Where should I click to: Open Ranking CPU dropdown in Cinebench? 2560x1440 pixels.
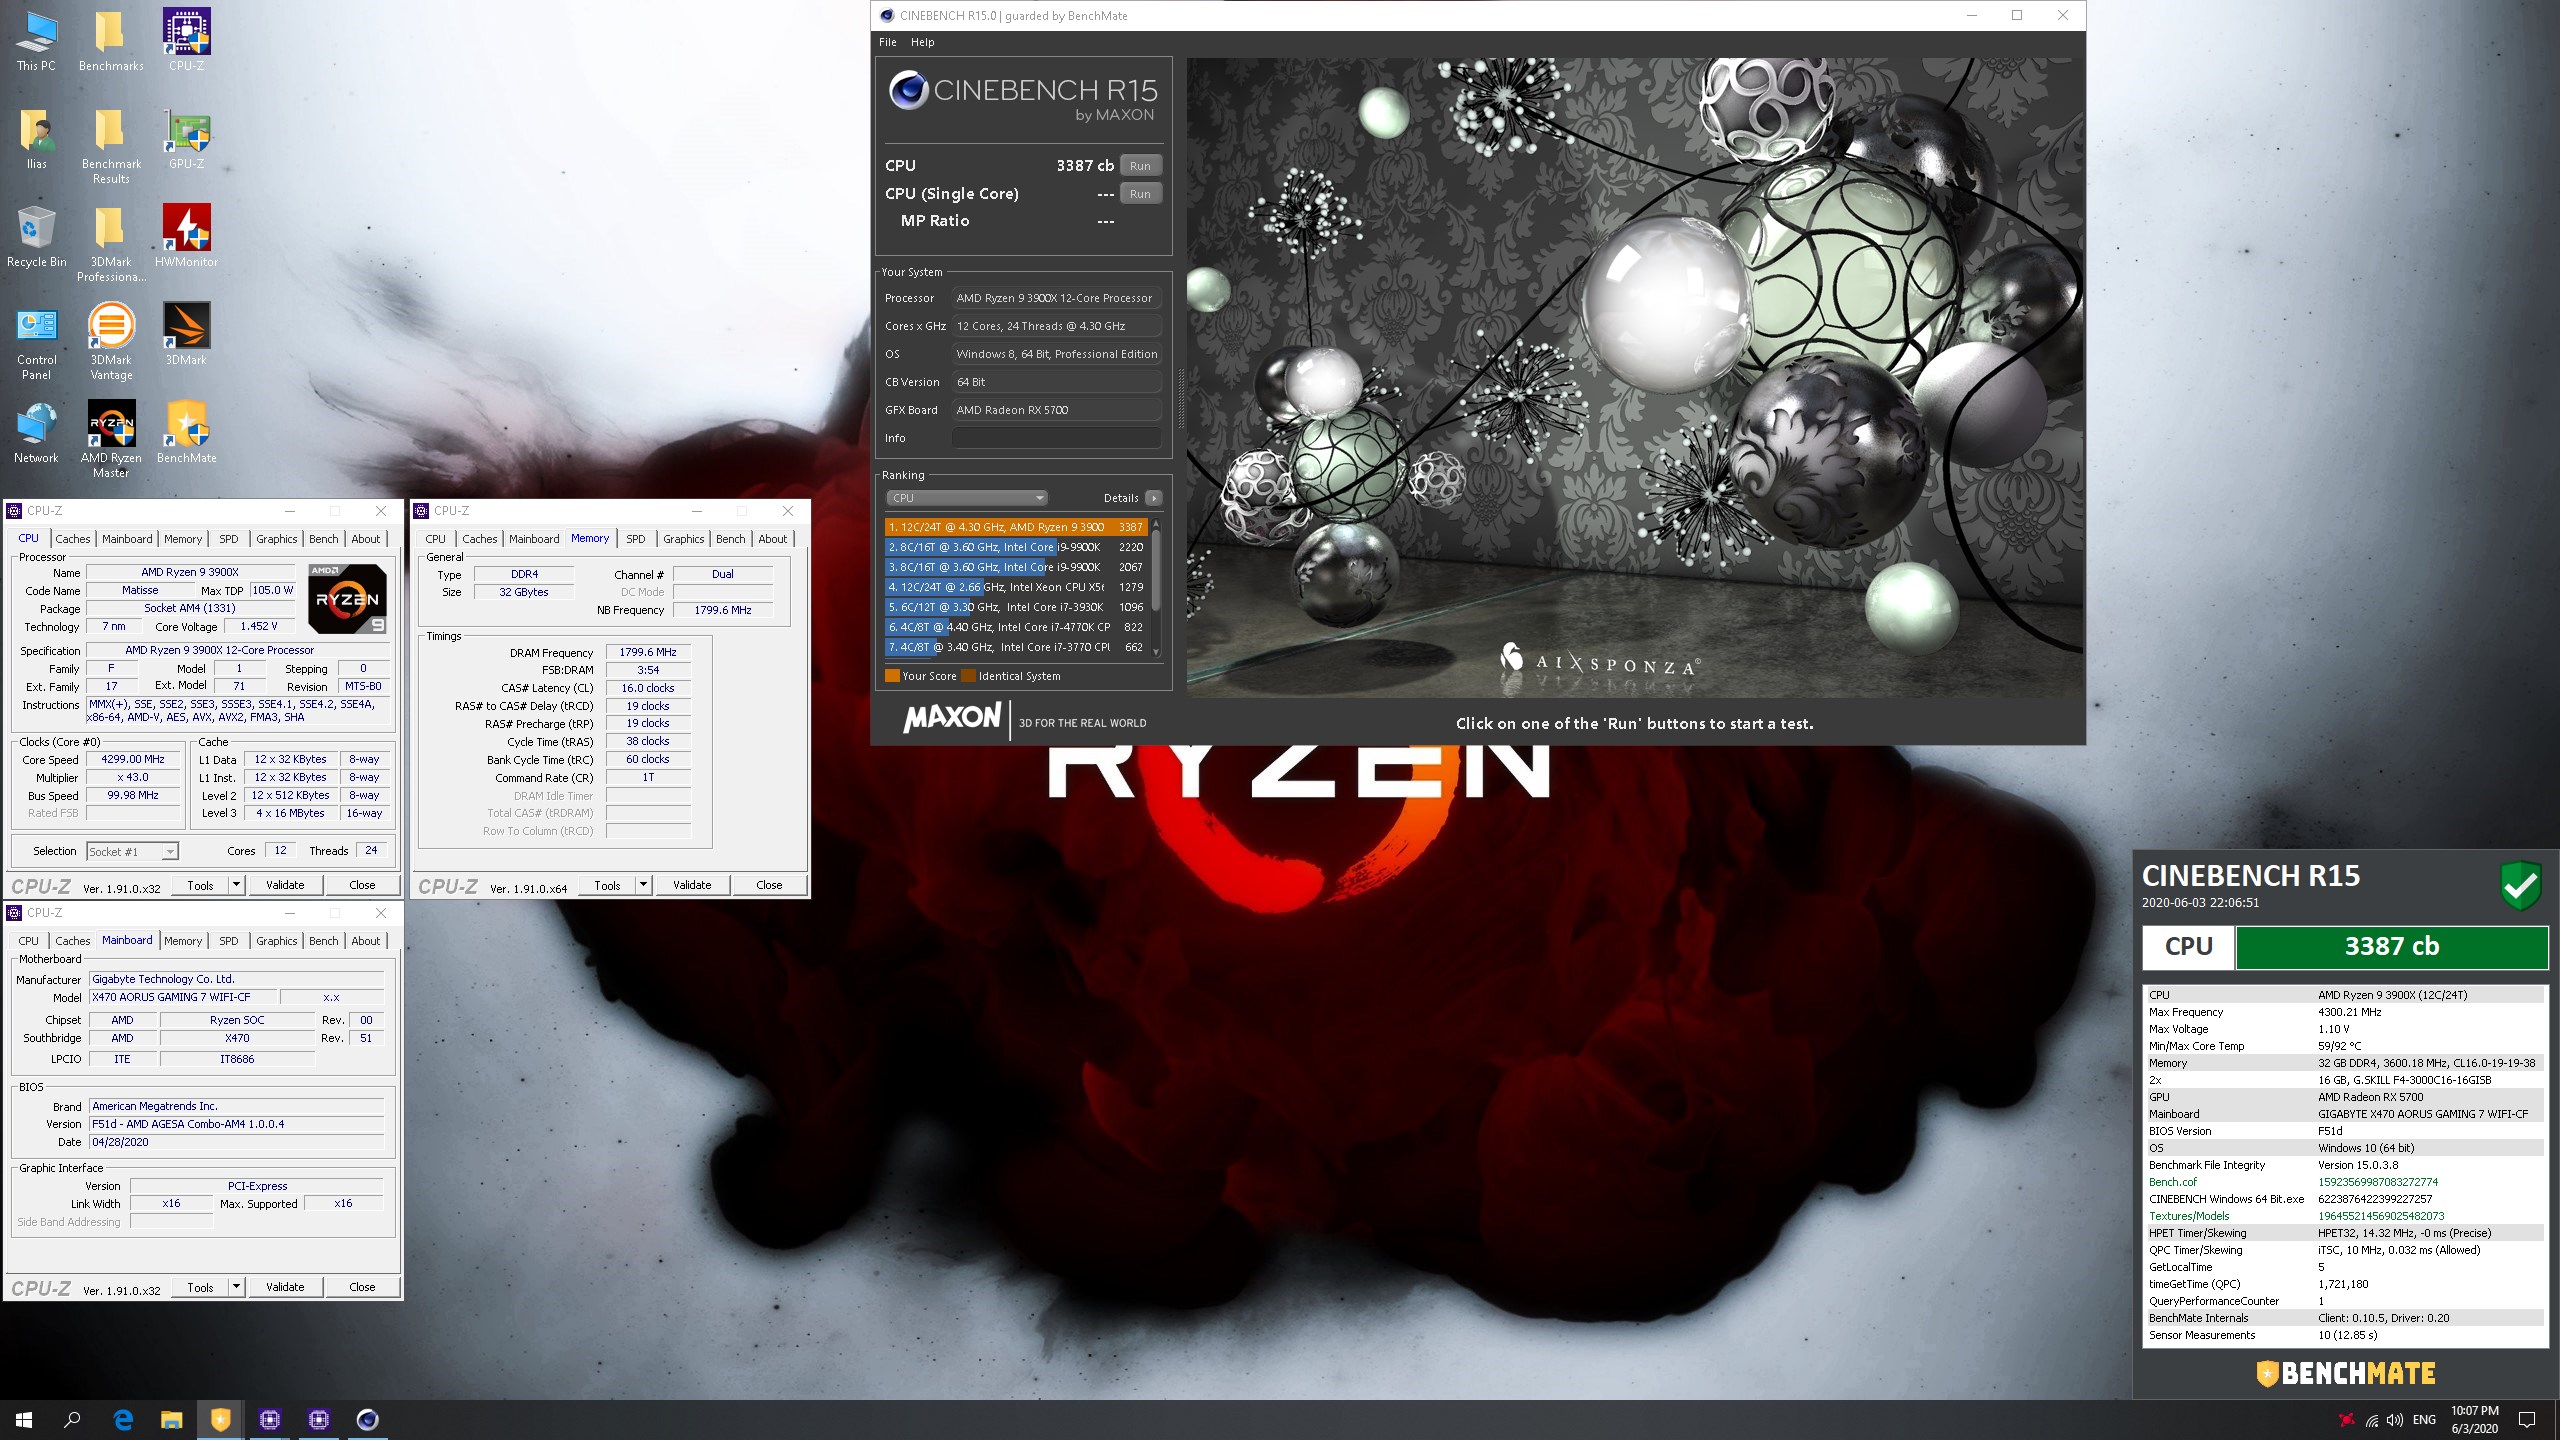pyautogui.click(x=966, y=498)
